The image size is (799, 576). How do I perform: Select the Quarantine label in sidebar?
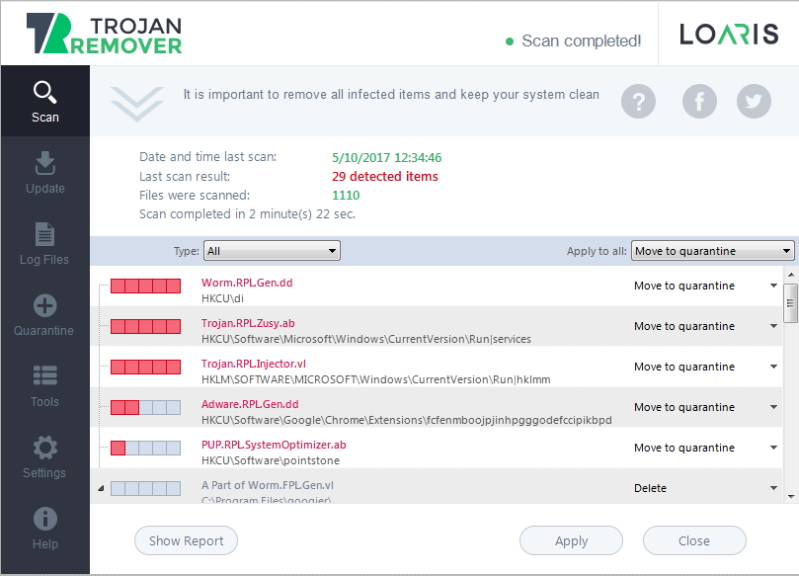coord(44,330)
